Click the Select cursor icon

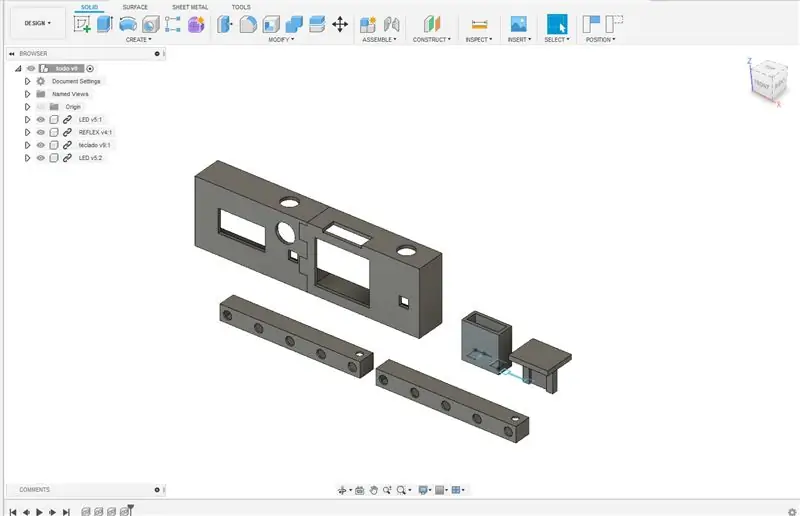[x=557, y=24]
